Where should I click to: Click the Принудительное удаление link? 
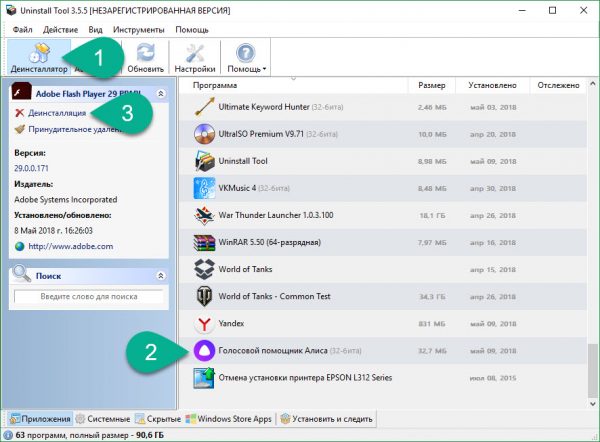(x=75, y=129)
